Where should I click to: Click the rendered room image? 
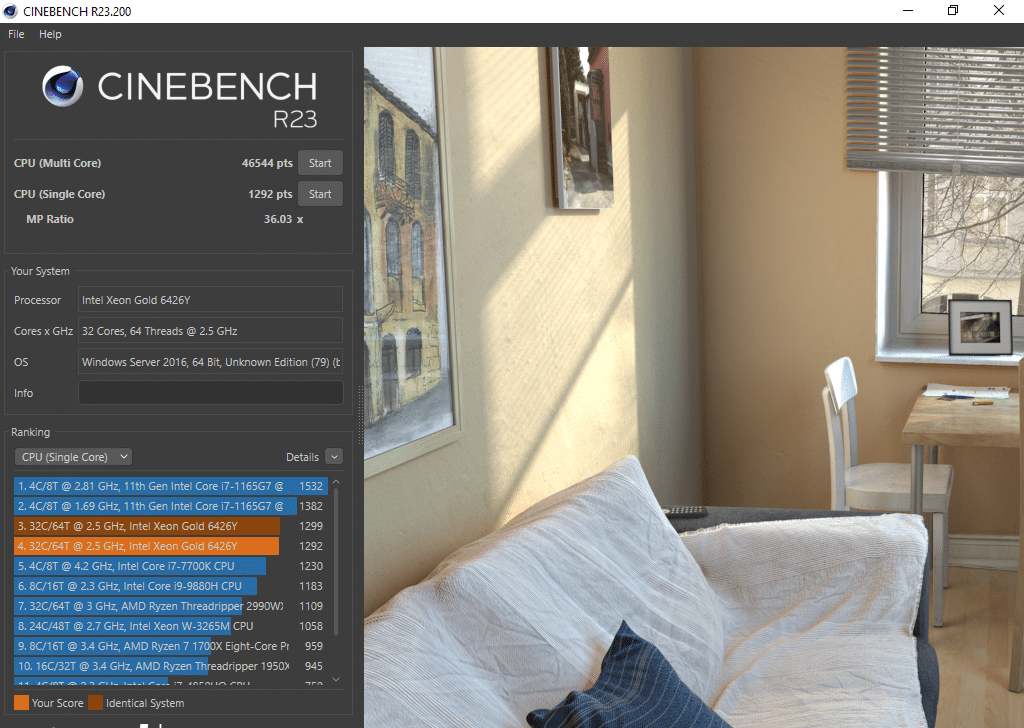click(x=694, y=387)
